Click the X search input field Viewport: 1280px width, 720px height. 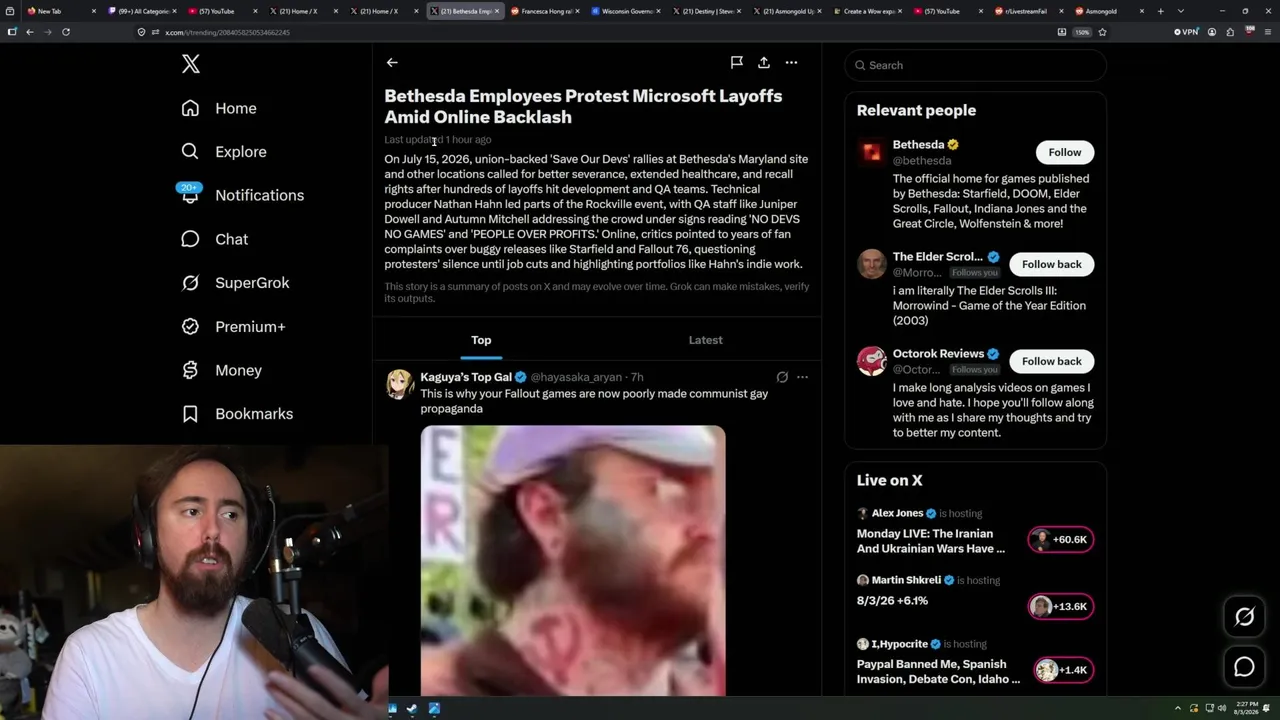tap(975, 65)
